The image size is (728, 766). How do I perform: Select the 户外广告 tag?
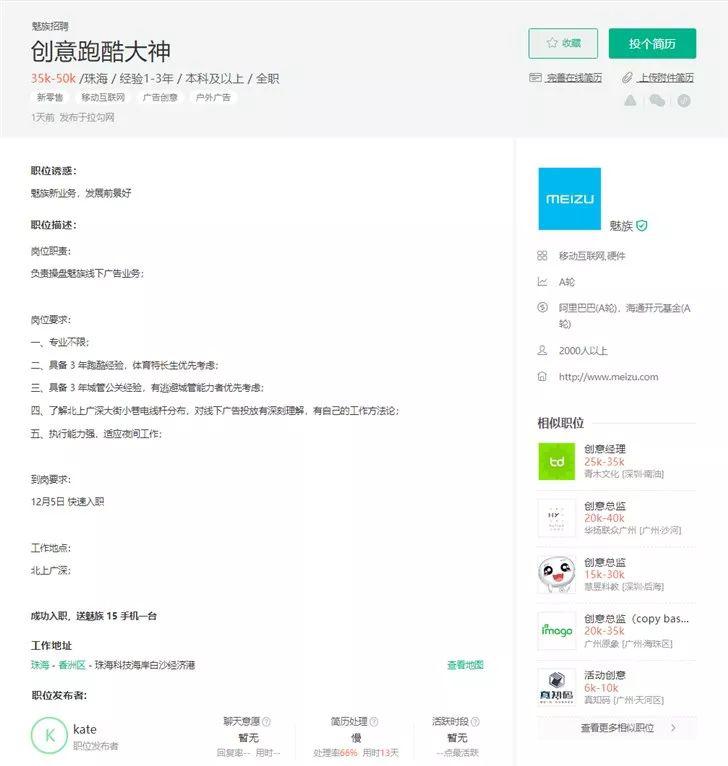click(x=213, y=98)
